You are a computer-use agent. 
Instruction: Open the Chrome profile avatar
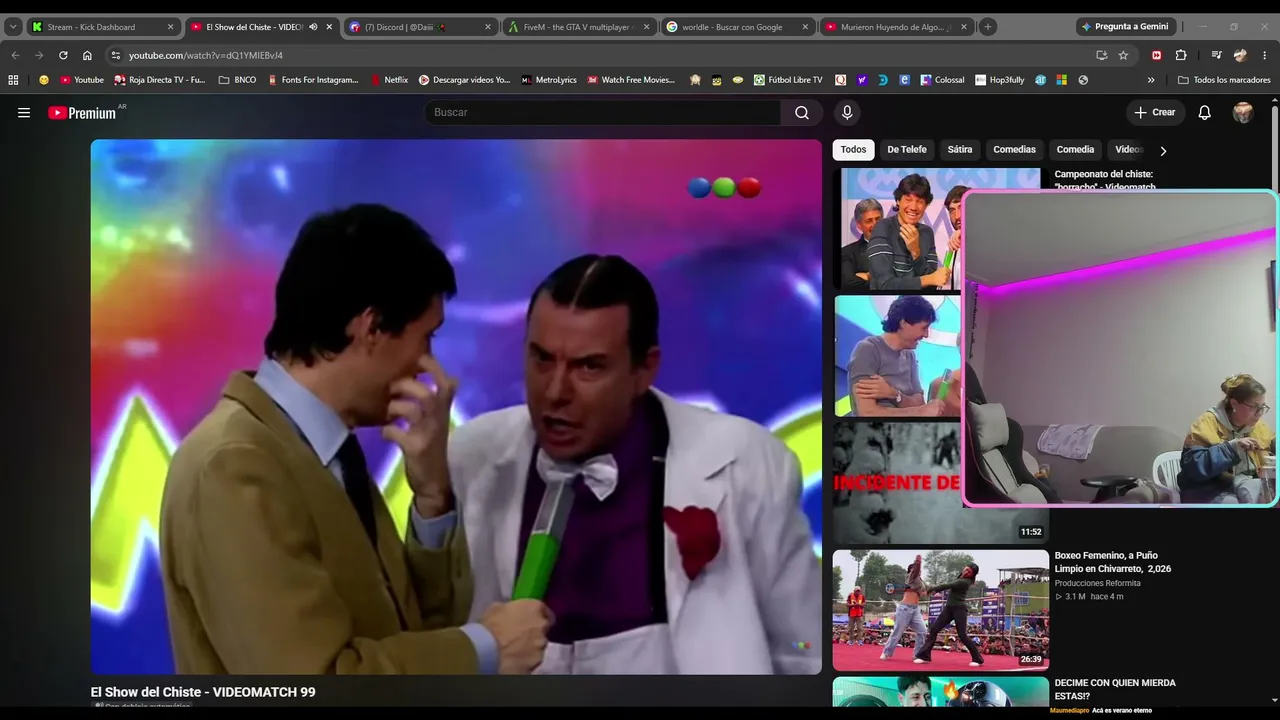(x=1241, y=55)
